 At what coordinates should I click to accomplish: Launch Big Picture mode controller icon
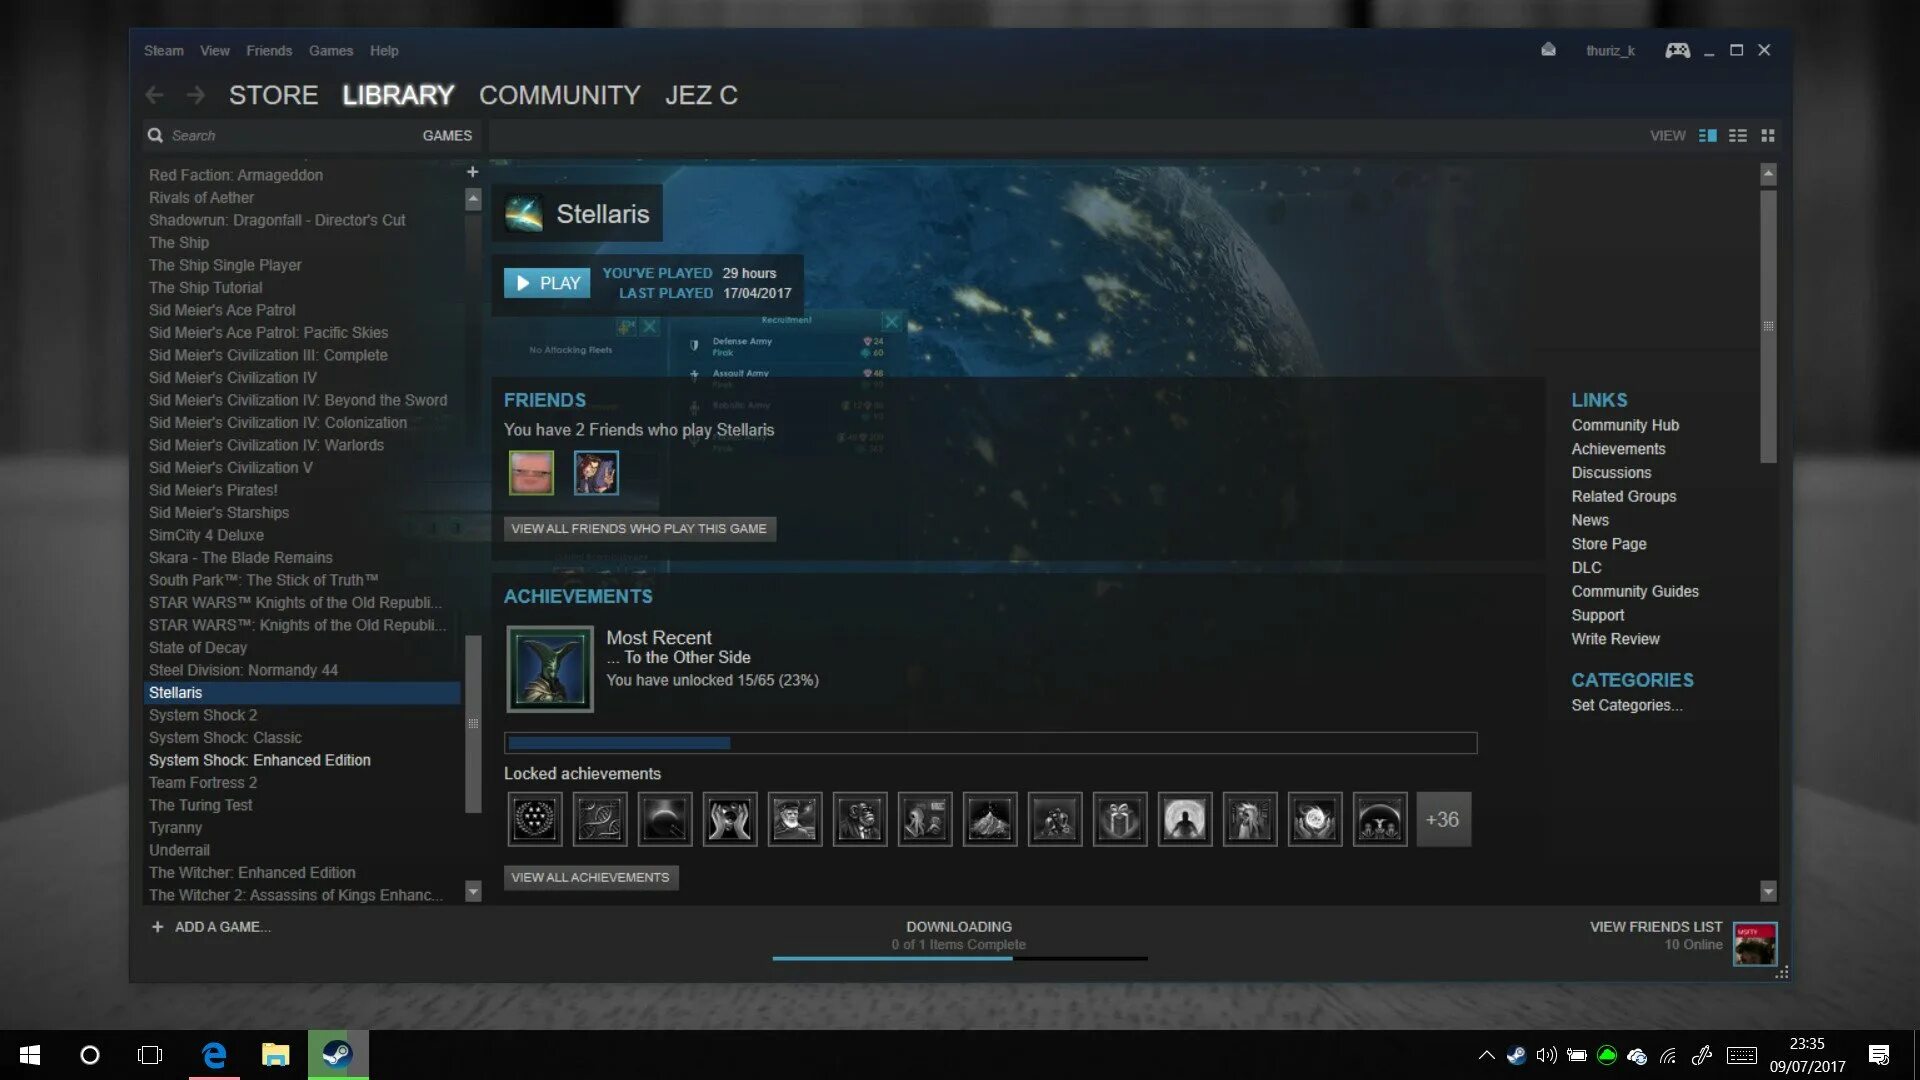tap(1677, 50)
